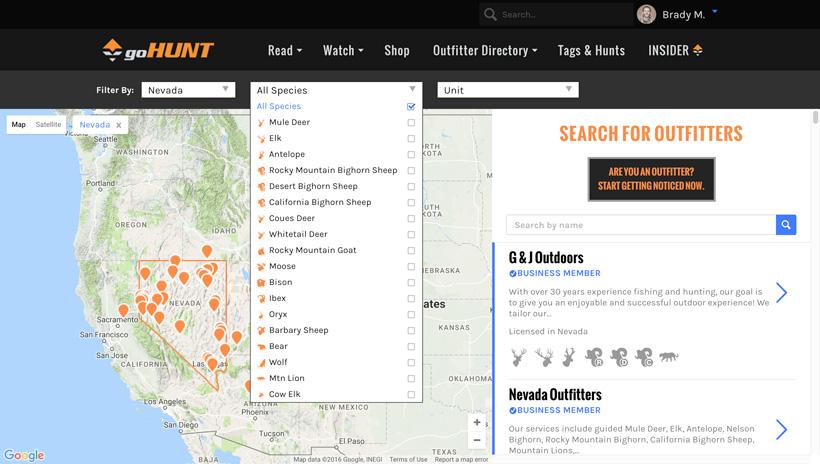Open the Unit filter dropdown
This screenshot has width=820, height=464.
508,90
